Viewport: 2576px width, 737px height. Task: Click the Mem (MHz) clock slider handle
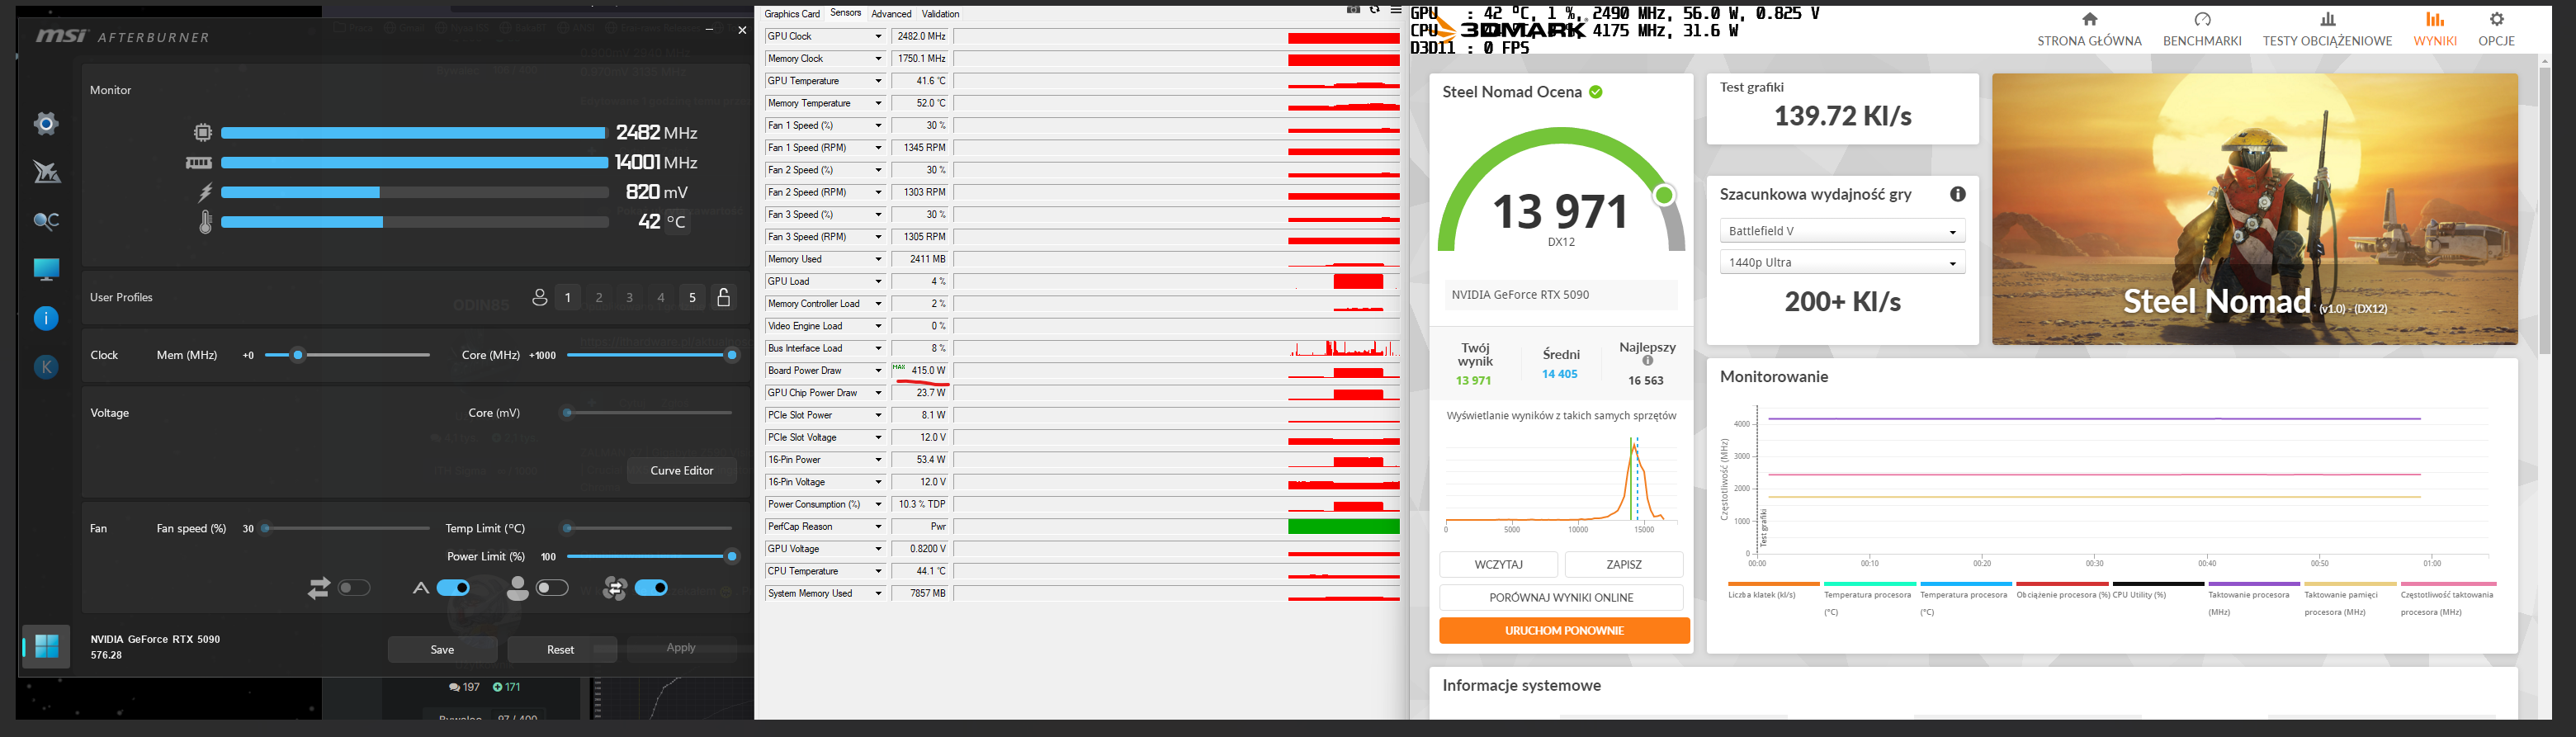click(x=297, y=355)
